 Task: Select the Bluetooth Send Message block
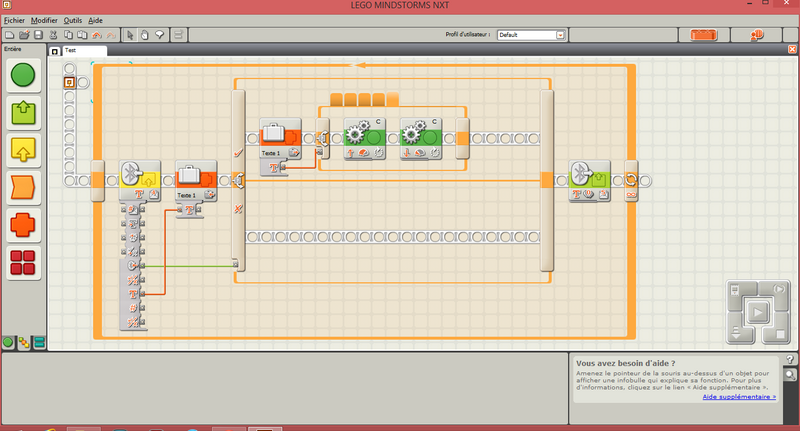tap(589, 181)
